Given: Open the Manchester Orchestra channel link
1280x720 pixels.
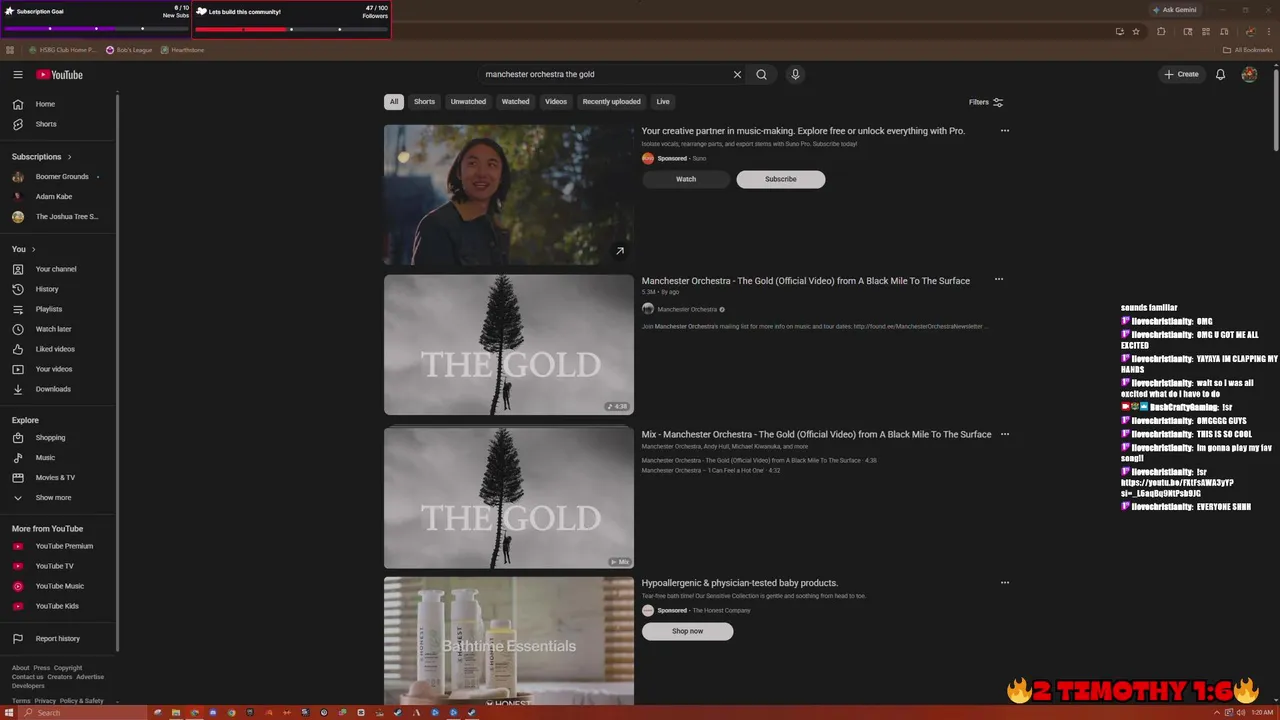Looking at the screenshot, I should 686,309.
